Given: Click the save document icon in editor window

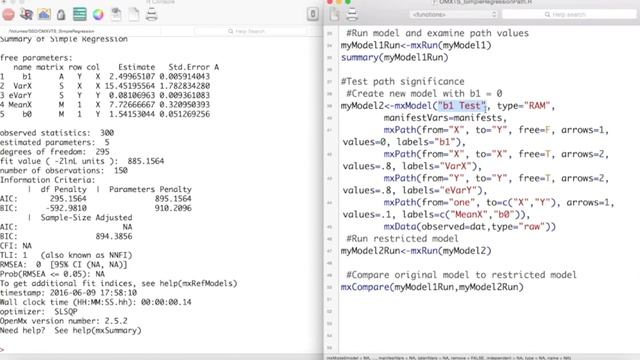Looking at the screenshot, I should pyautogui.click(x=334, y=15).
